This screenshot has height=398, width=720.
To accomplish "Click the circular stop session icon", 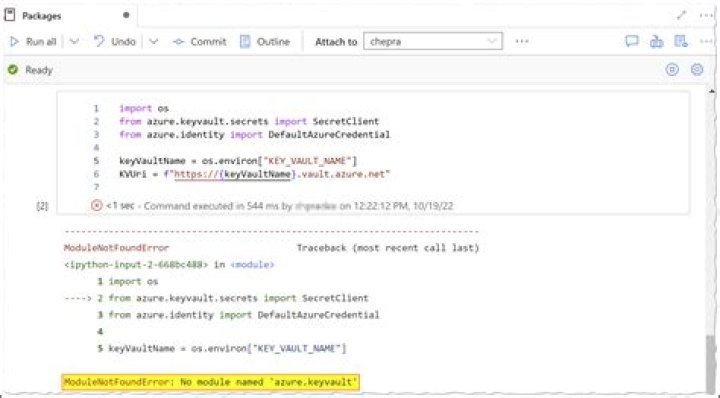I will pyautogui.click(x=672, y=70).
